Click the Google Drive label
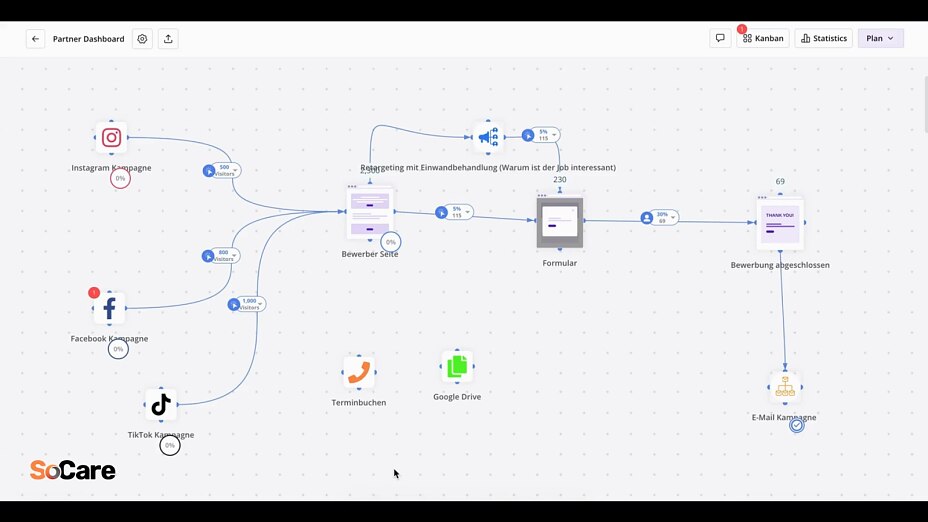928x522 pixels. [457, 397]
